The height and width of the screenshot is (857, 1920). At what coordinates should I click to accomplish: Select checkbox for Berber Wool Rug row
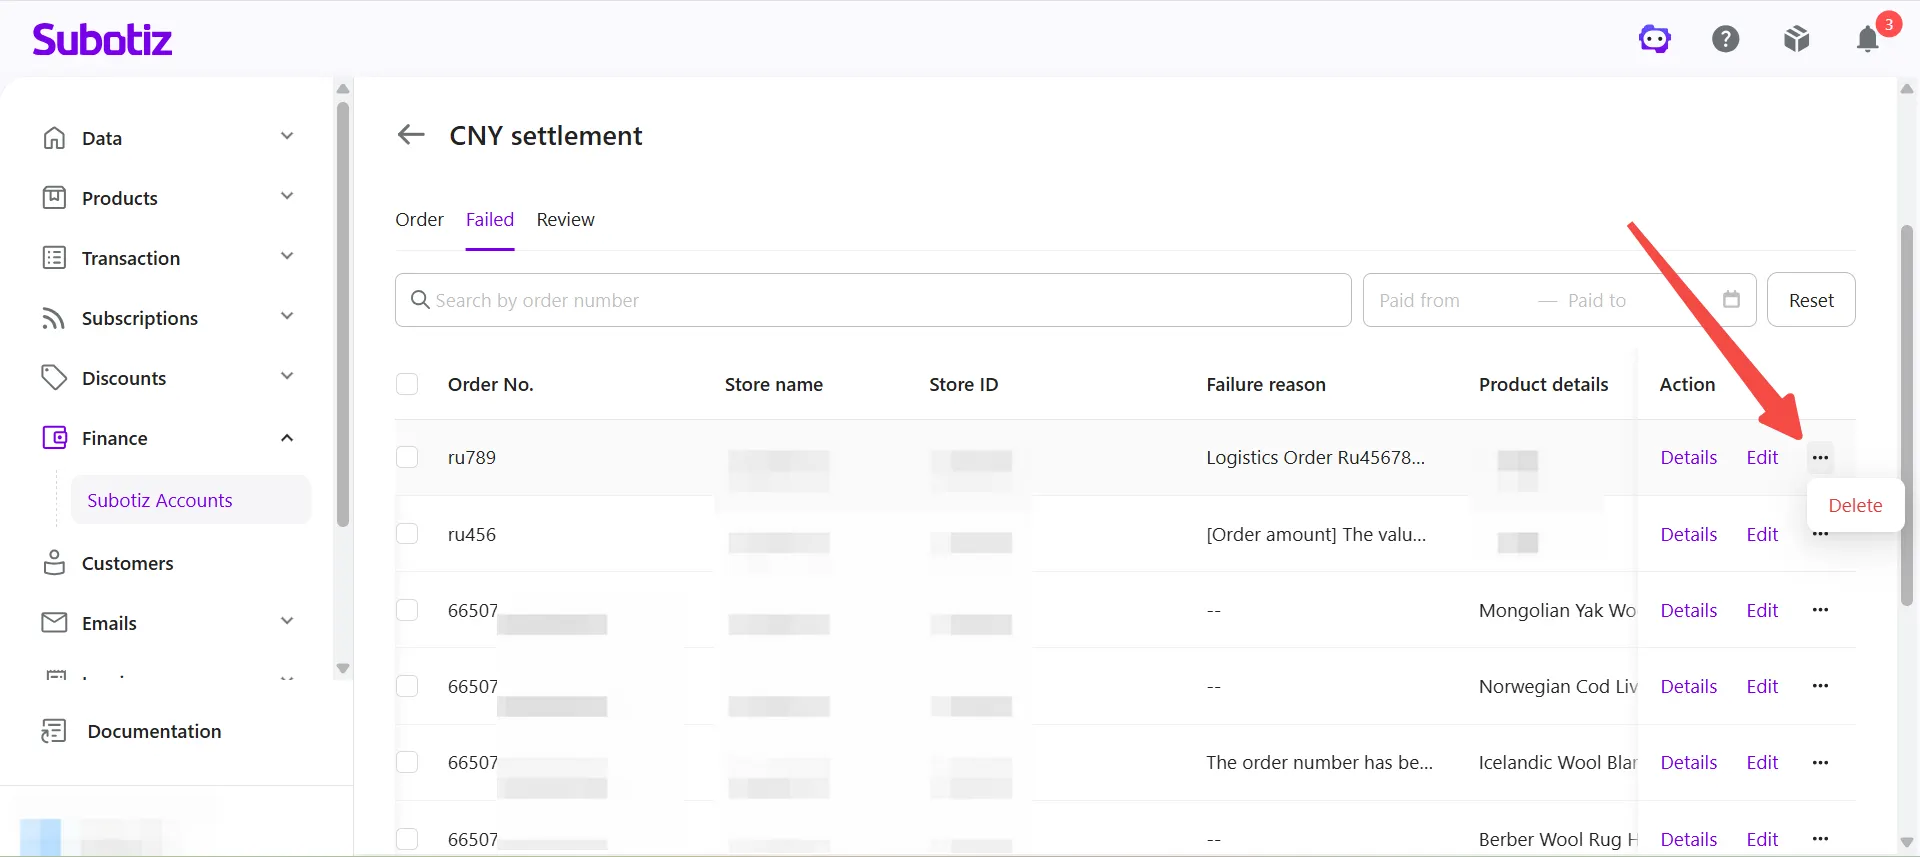(407, 839)
